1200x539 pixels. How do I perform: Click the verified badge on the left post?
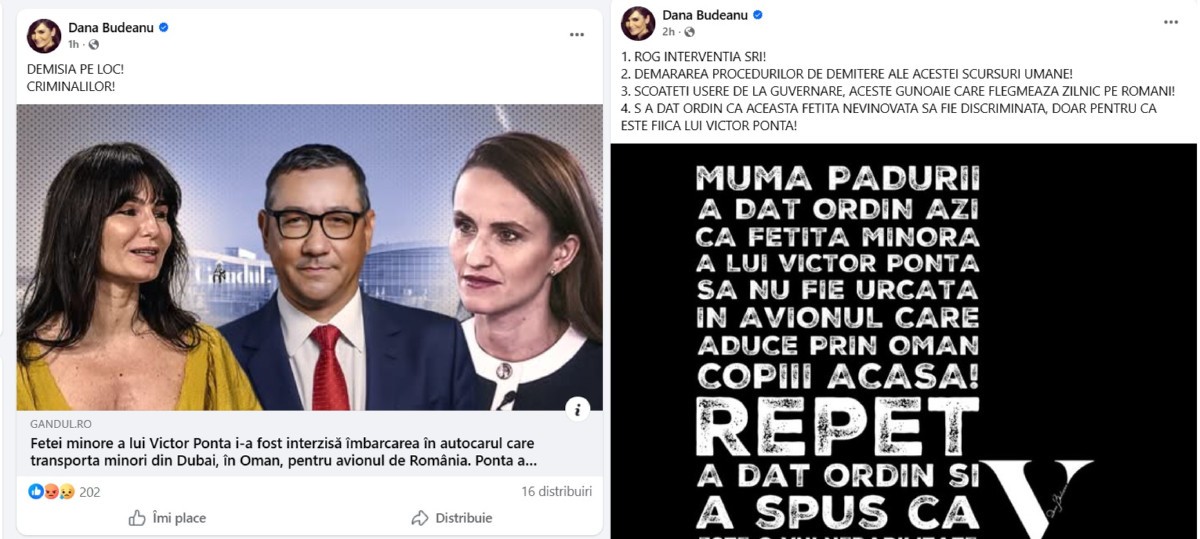point(164,28)
